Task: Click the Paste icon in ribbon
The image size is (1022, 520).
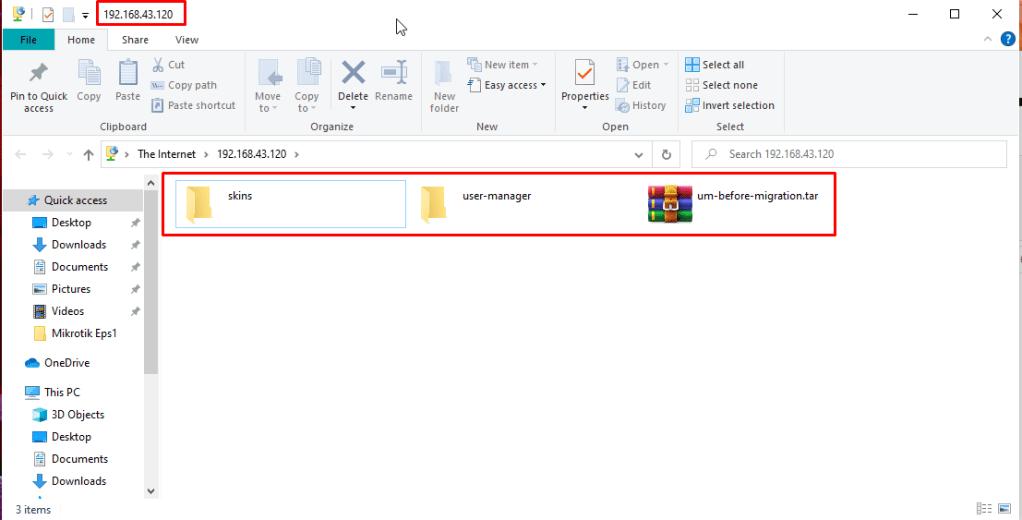Action: tap(128, 78)
